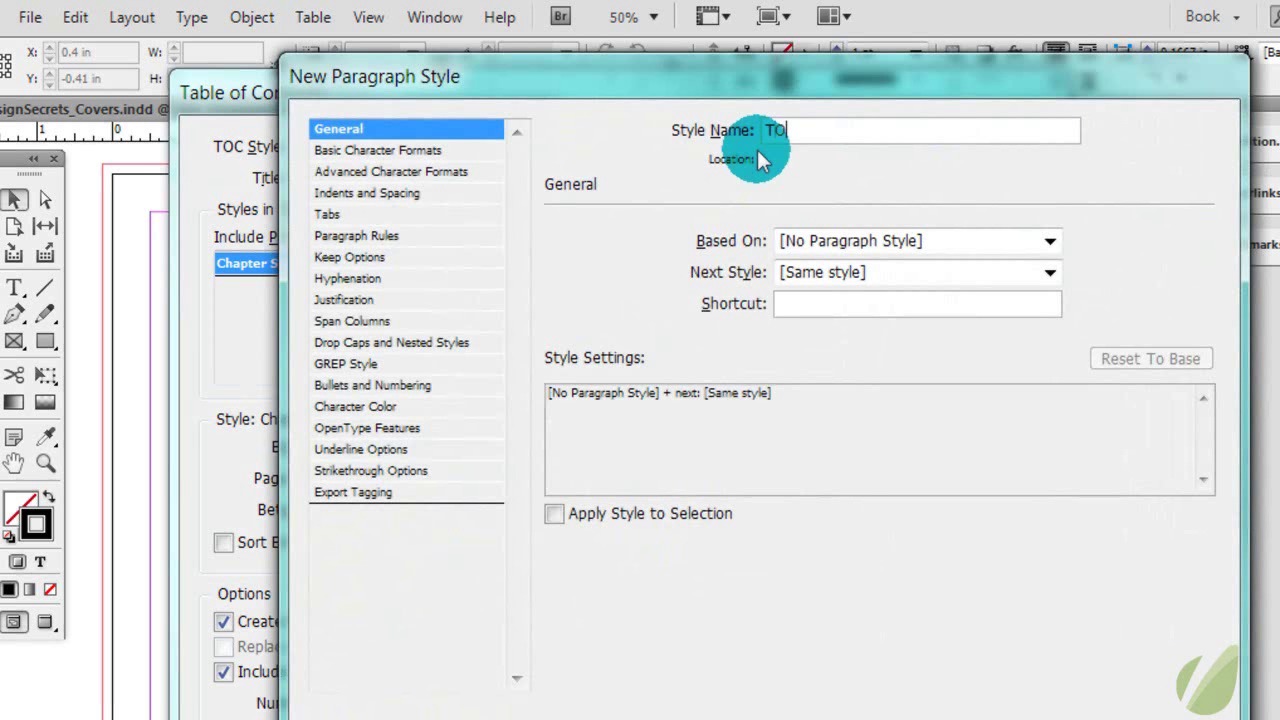The width and height of the screenshot is (1280, 720).
Task: Select the Page tool
Action: click(14, 227)
